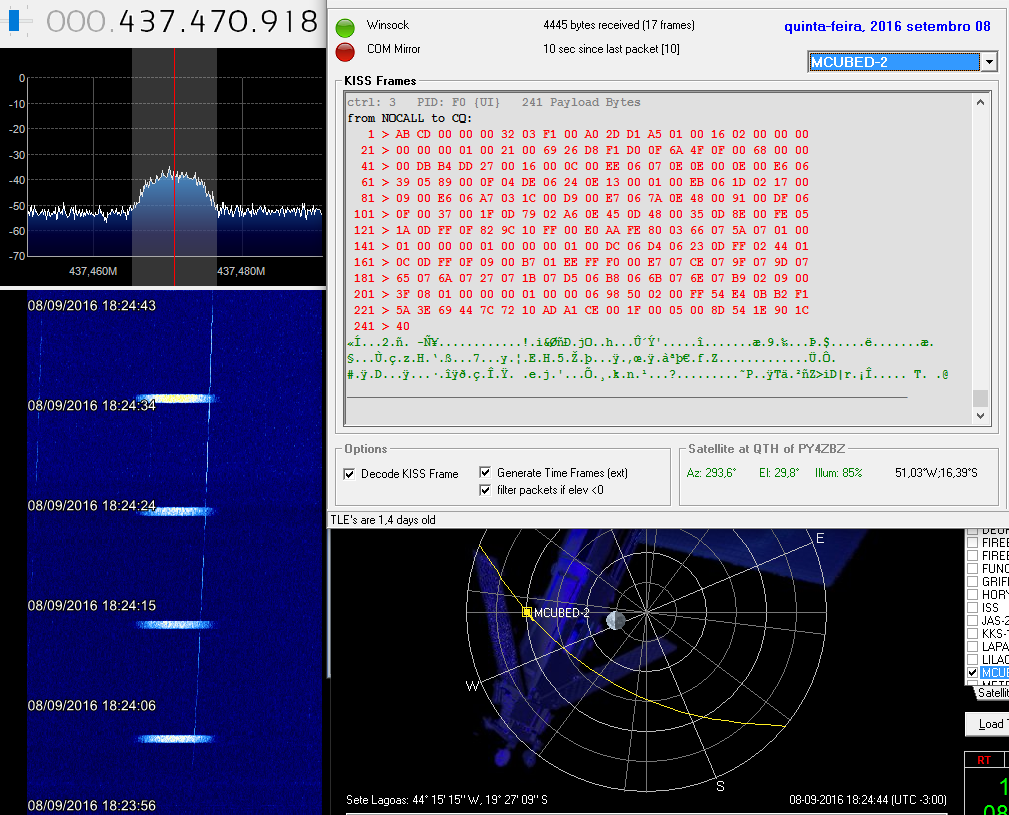1009x815 pixels.
Task: Click the Load TLE button
Action: [988, 724]
